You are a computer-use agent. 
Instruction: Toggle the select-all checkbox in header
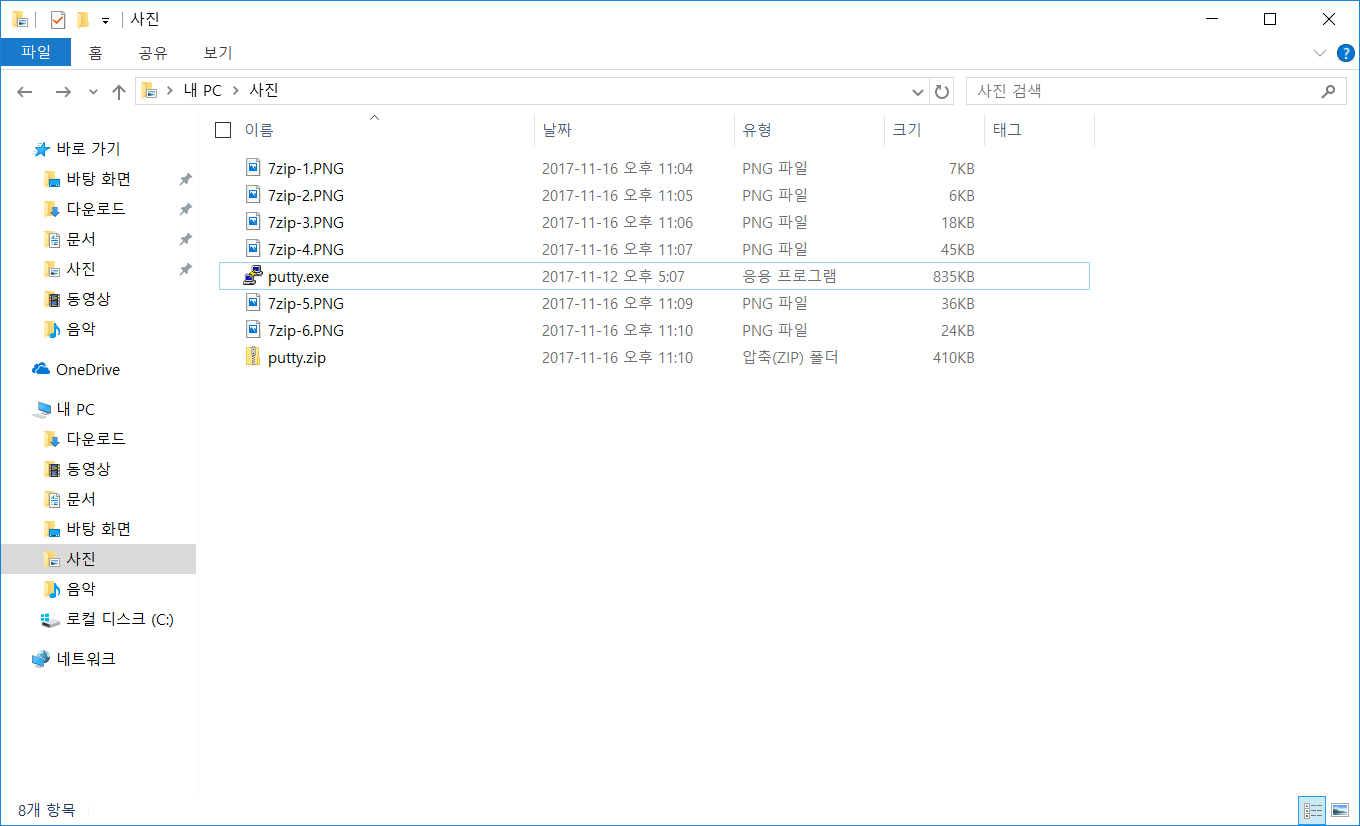pos(223,130)
